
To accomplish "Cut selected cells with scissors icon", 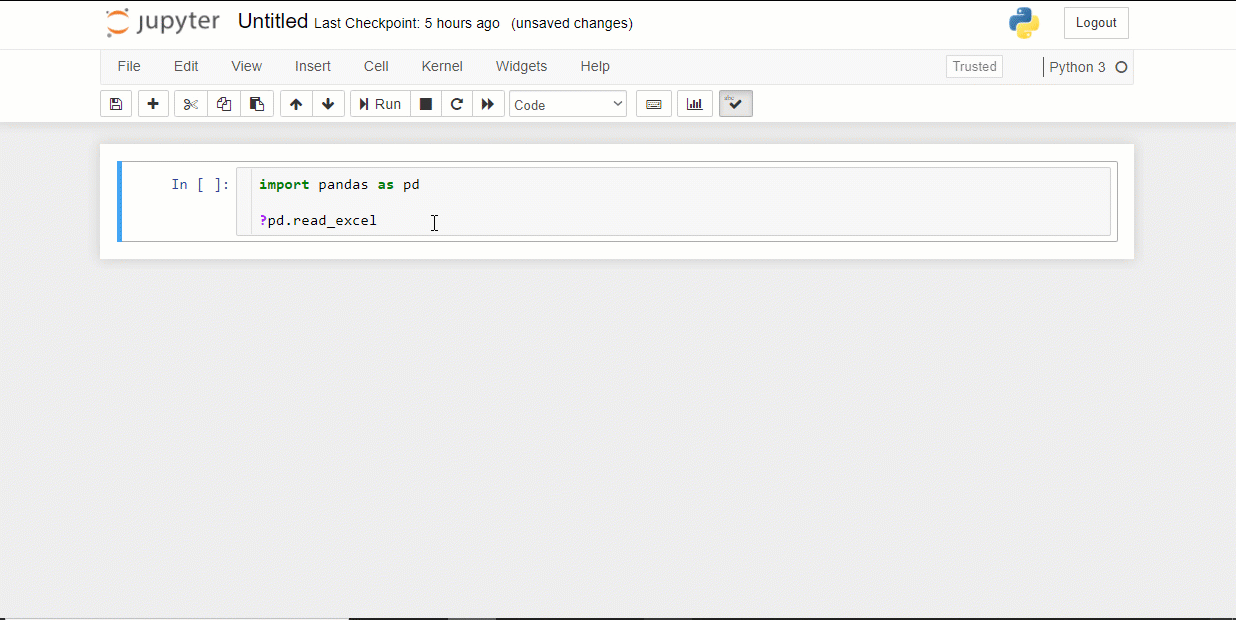I will click(x=191, y=104).
